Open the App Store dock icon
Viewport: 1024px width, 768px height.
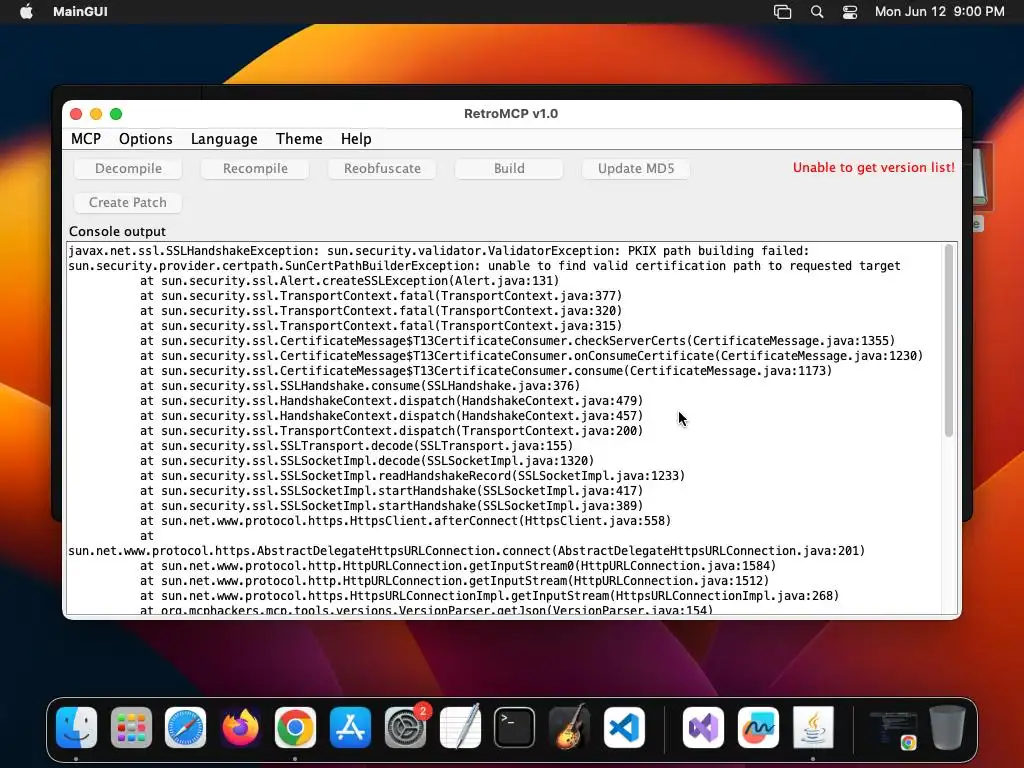(350, 727)
